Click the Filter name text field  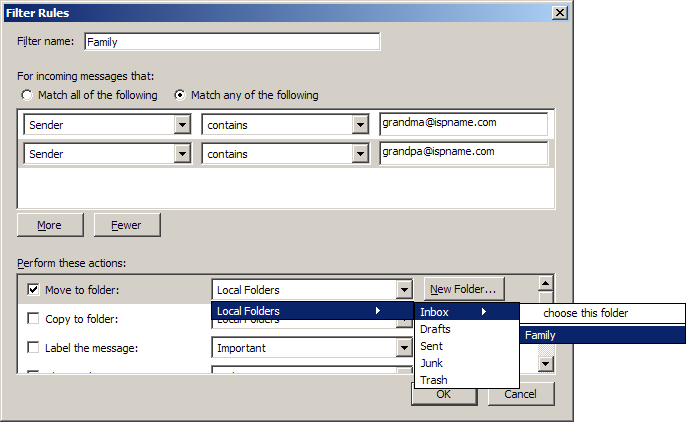[231, 42]
